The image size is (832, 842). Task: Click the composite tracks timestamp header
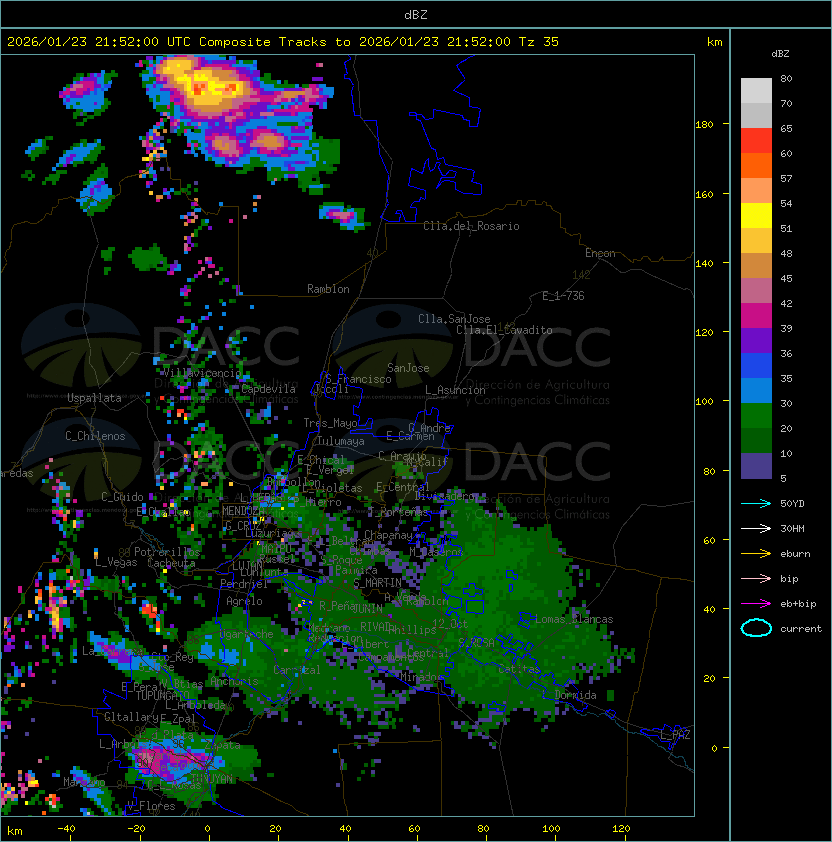tap(283, 42)
